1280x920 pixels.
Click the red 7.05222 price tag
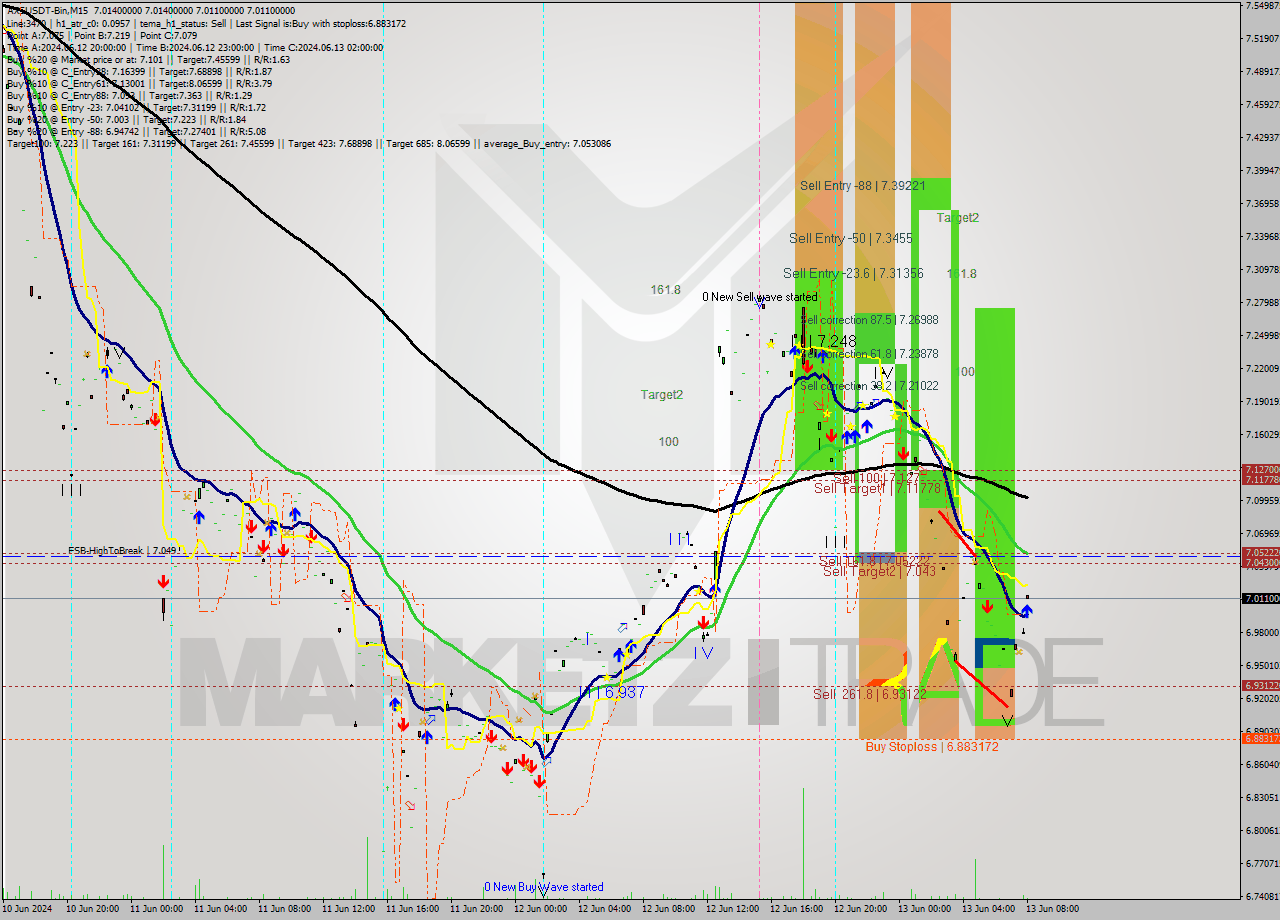[1260, 553]
